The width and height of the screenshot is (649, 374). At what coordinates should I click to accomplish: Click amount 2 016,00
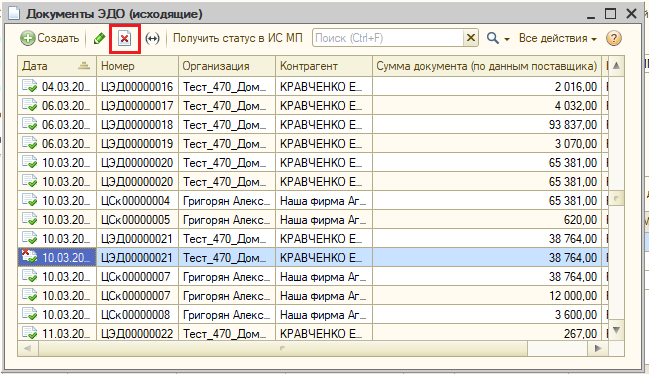576,86
